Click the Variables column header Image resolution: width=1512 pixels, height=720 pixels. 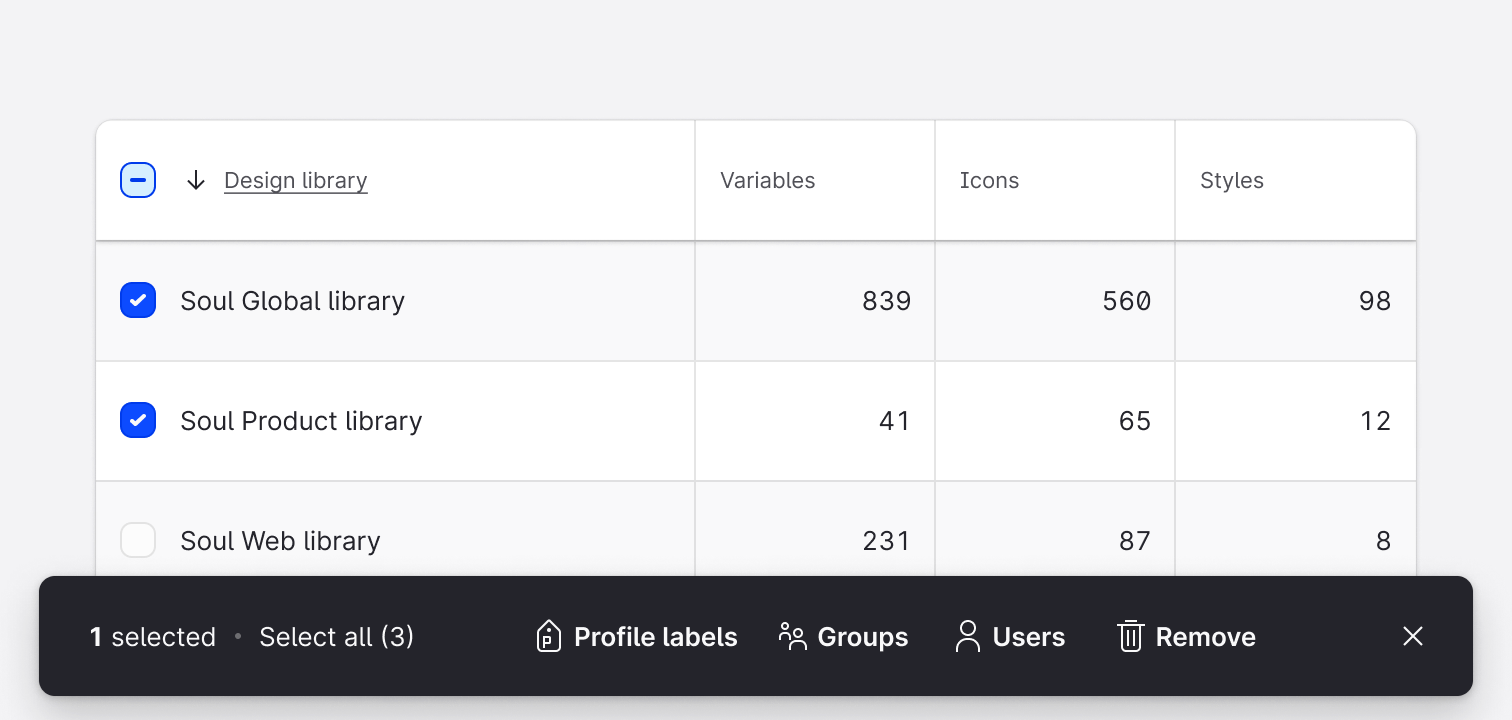tap(768, 180)
